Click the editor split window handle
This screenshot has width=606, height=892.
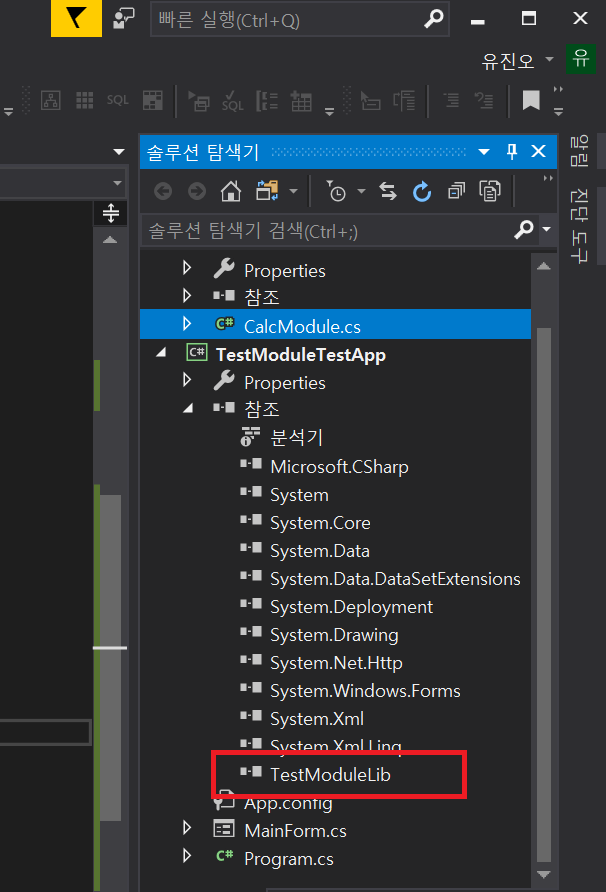point(110,213)
